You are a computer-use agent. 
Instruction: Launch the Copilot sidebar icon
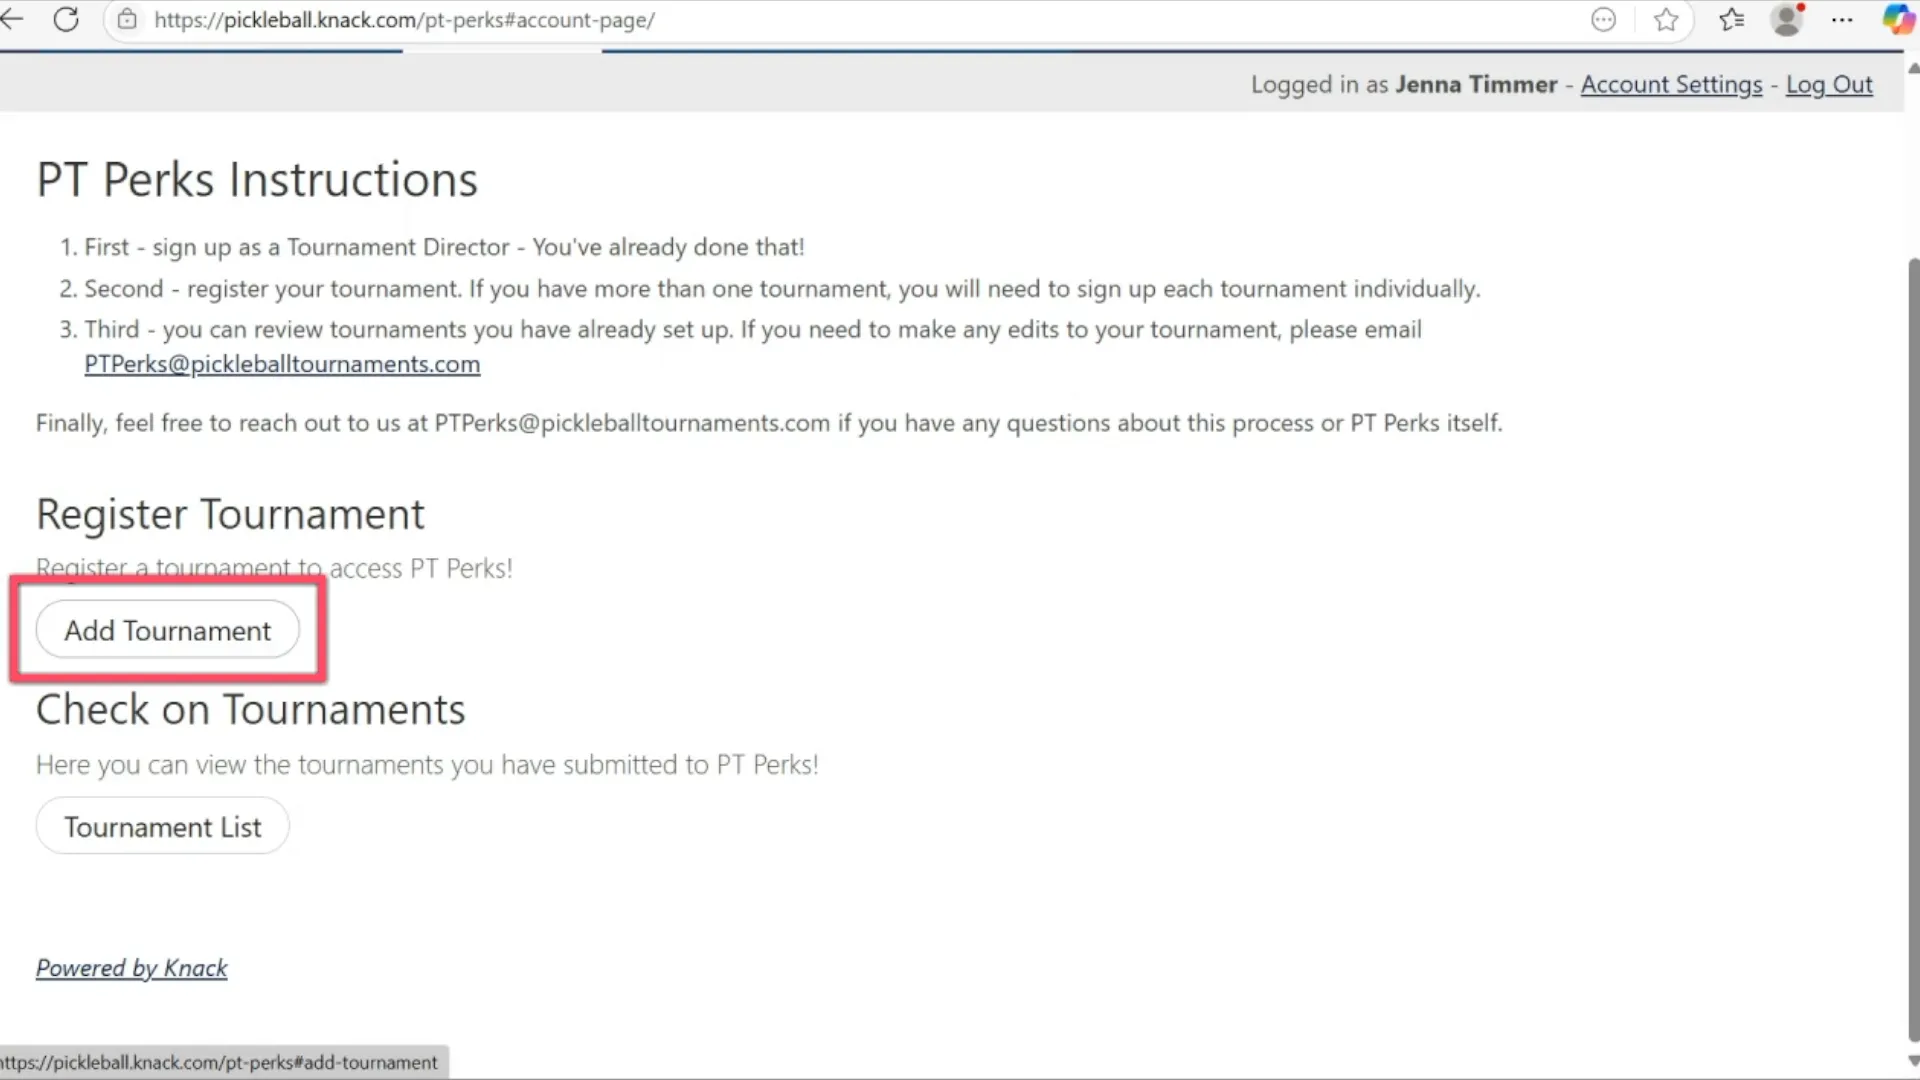(x=1898, y=20)
